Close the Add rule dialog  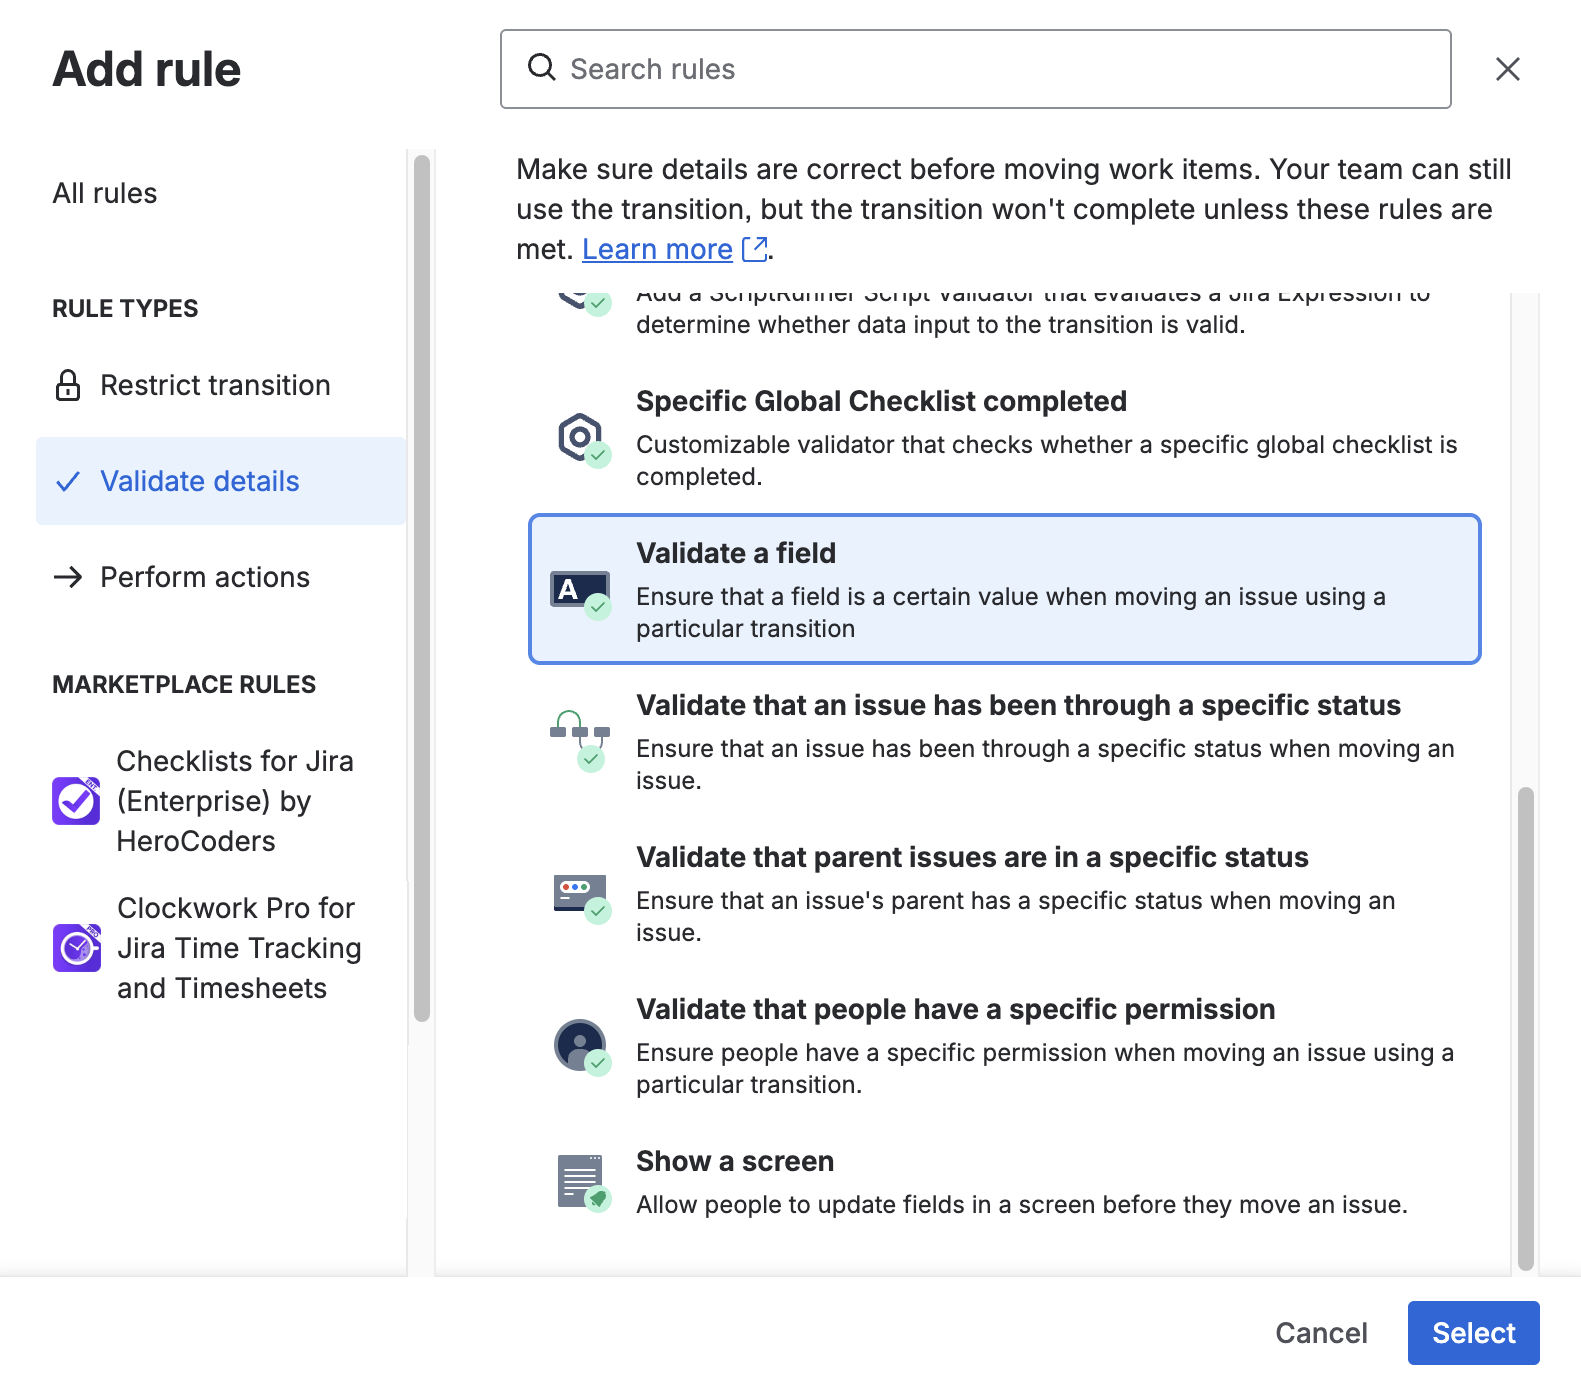[1507, 69]
